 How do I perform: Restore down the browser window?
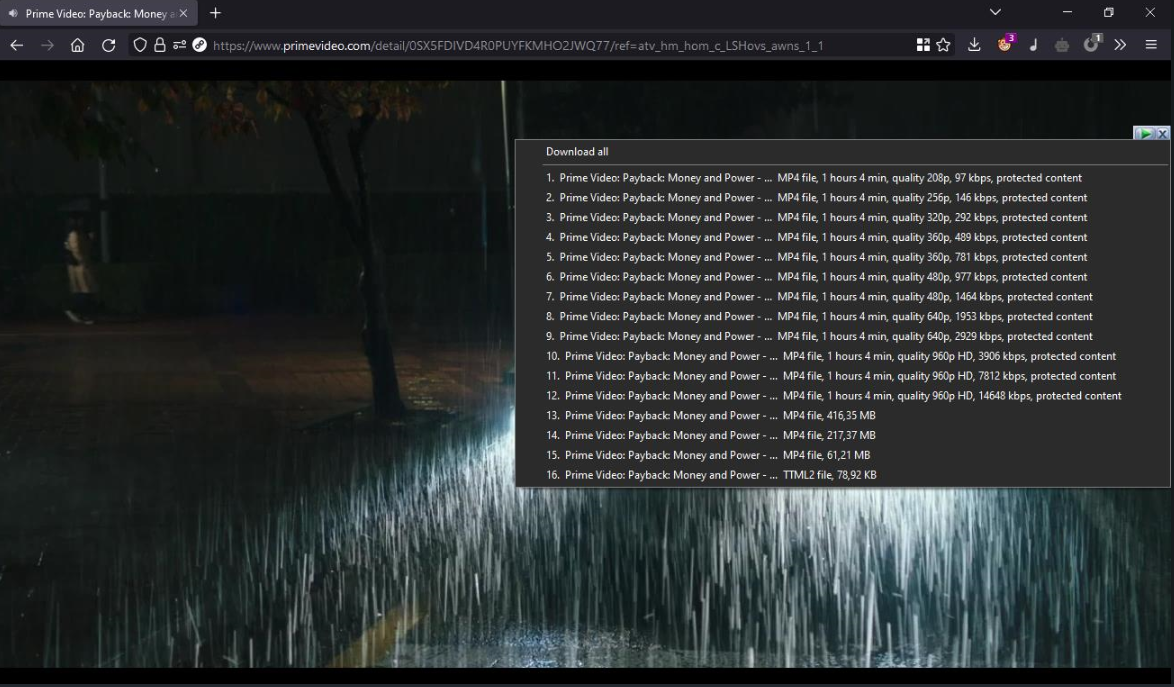(1109, 12)
